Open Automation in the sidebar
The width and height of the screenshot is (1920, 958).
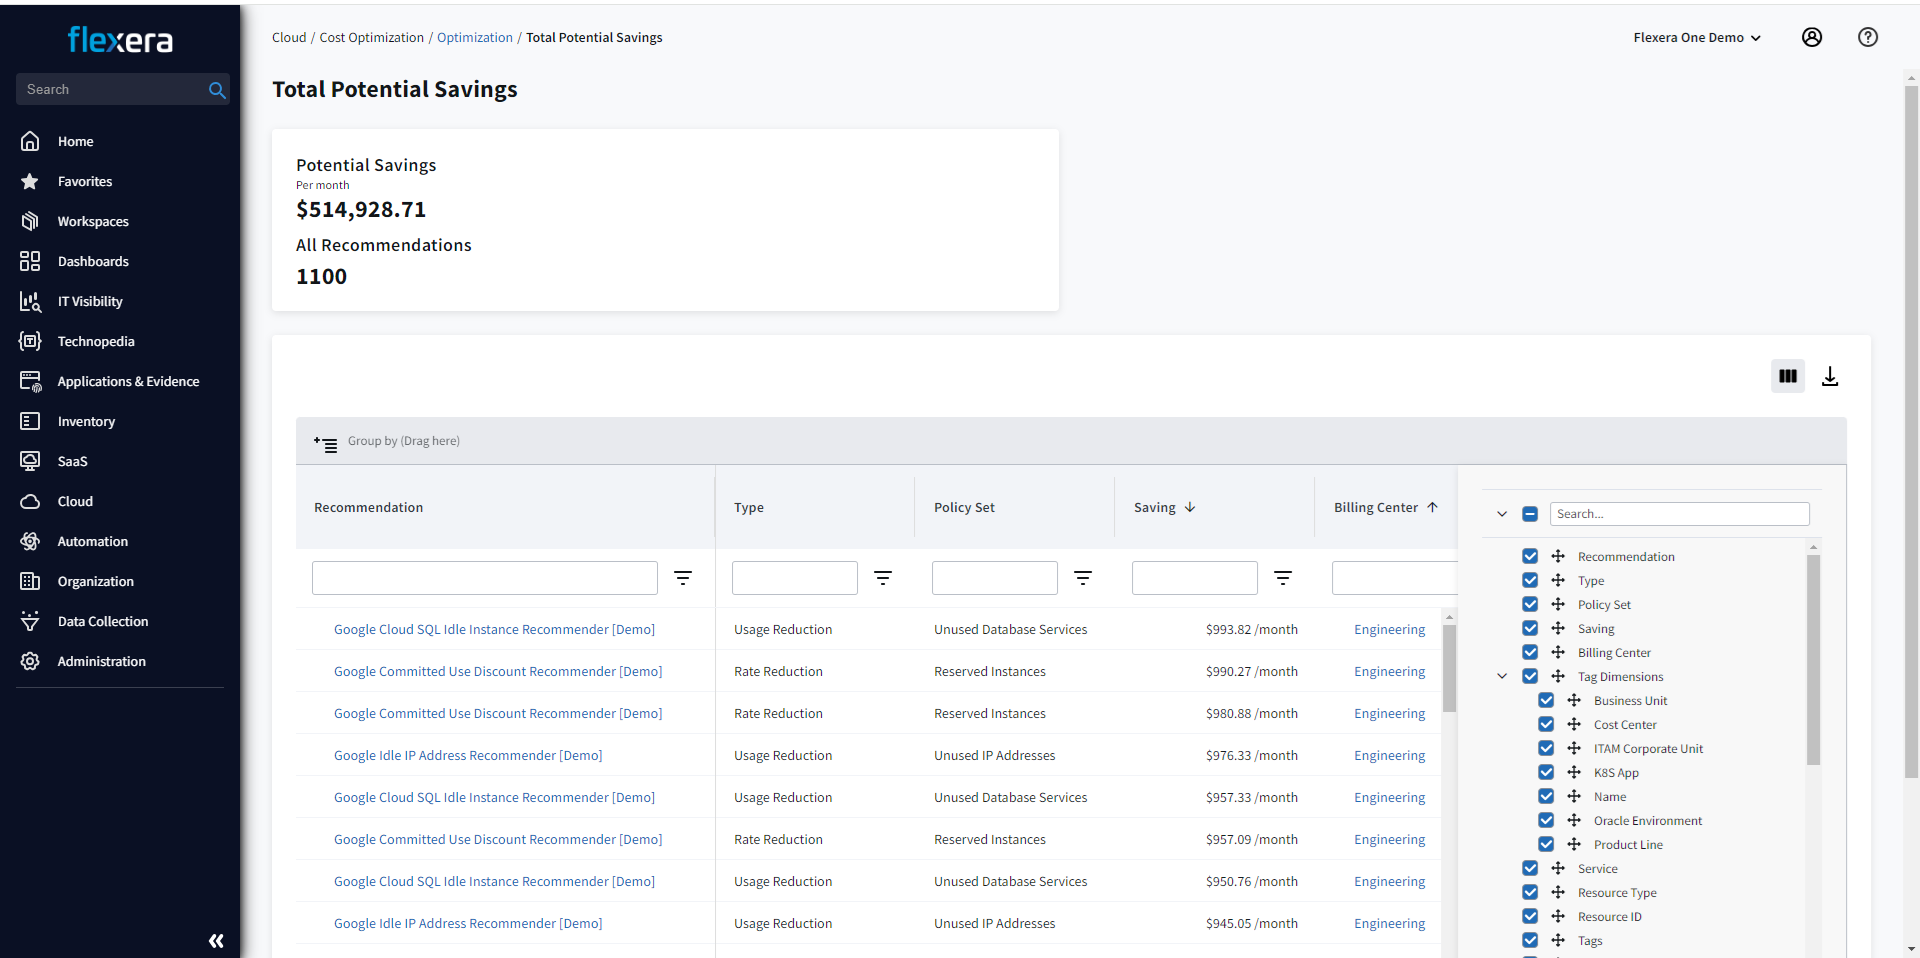92,541
